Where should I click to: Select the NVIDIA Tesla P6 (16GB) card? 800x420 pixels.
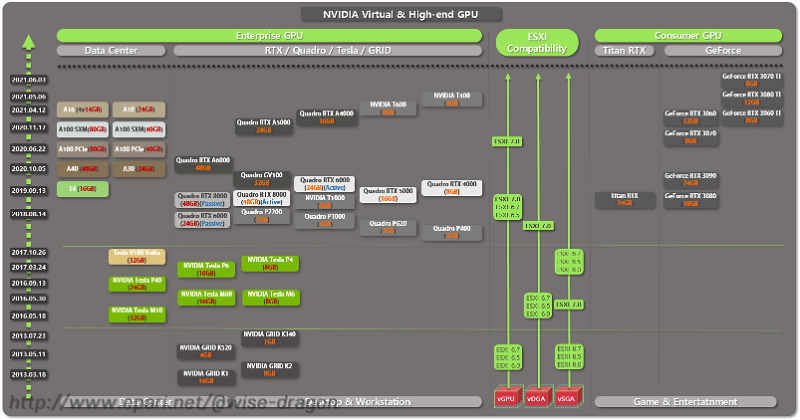[206, 269]
